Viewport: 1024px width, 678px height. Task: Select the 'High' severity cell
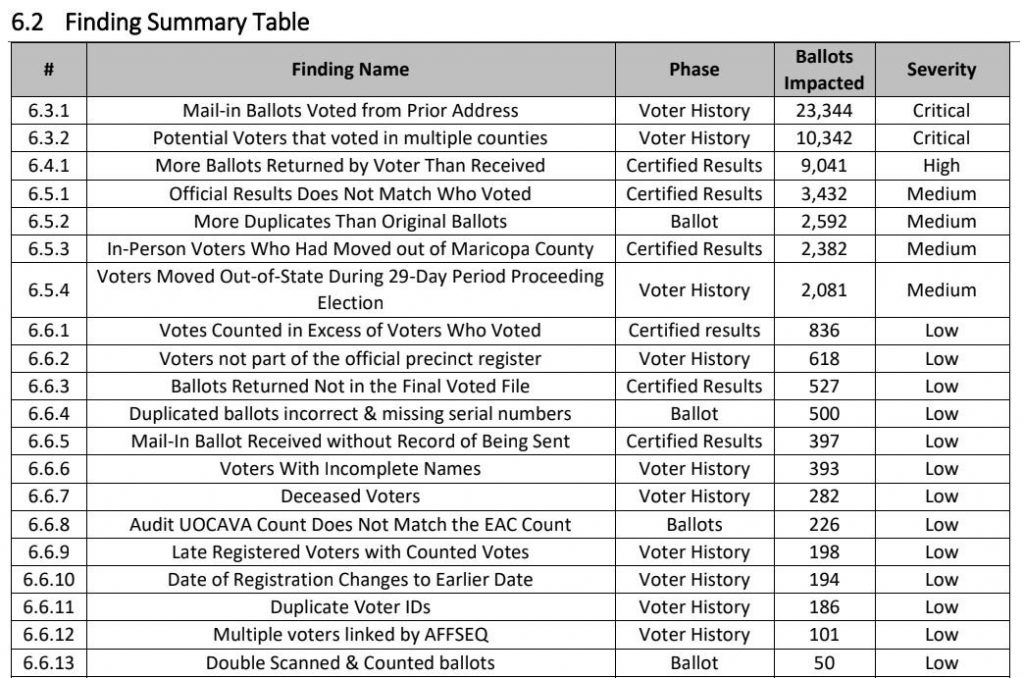click(941, 166)
